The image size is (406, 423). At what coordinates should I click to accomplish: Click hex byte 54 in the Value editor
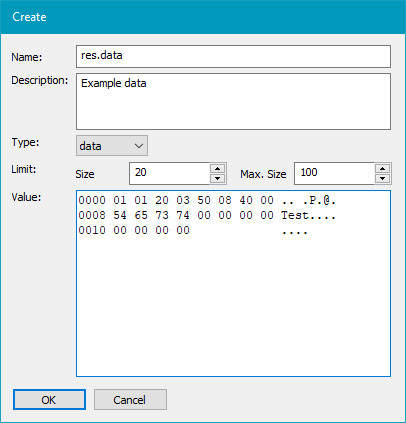[x=120, y=215]
